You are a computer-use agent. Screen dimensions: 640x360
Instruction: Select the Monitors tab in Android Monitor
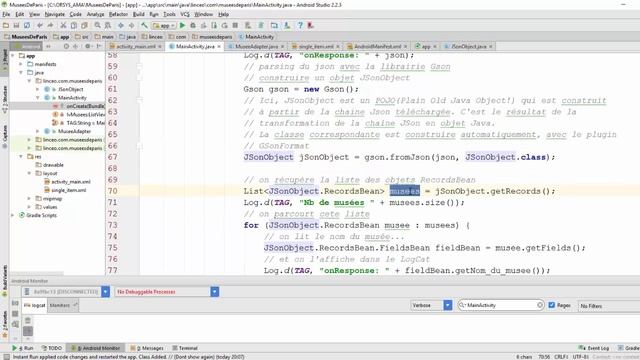point(63,305)
